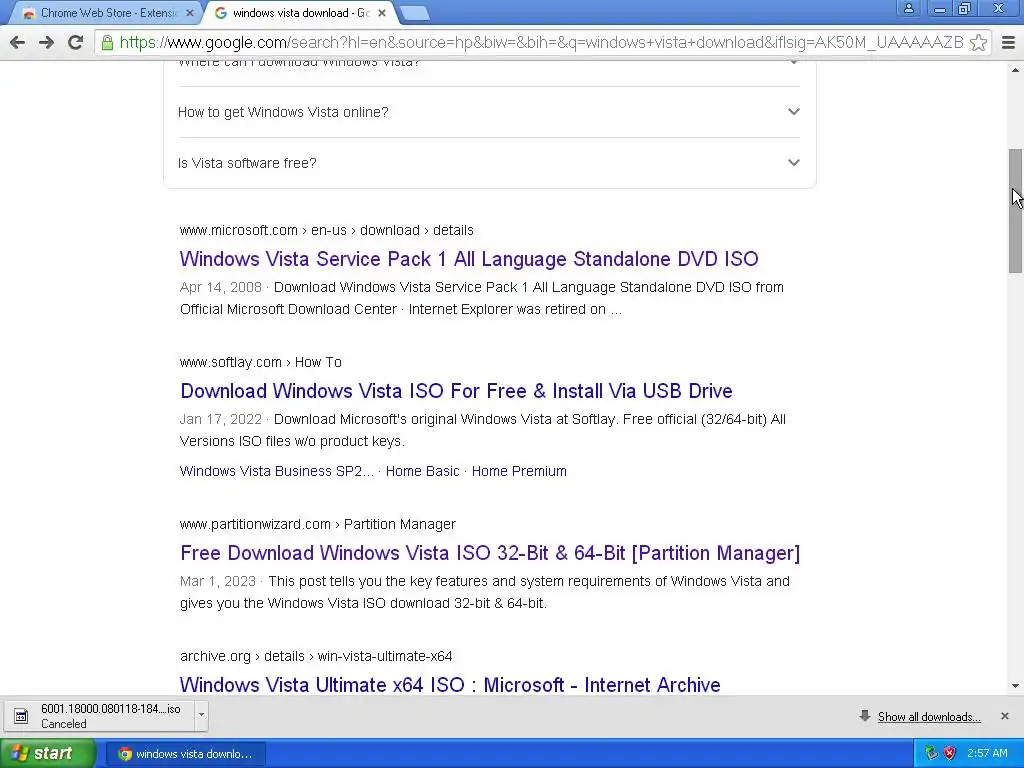Screen dimensions: 1024x768
Task: Click the scrollbar up arrow
Action: click(x=1015, y=69)
